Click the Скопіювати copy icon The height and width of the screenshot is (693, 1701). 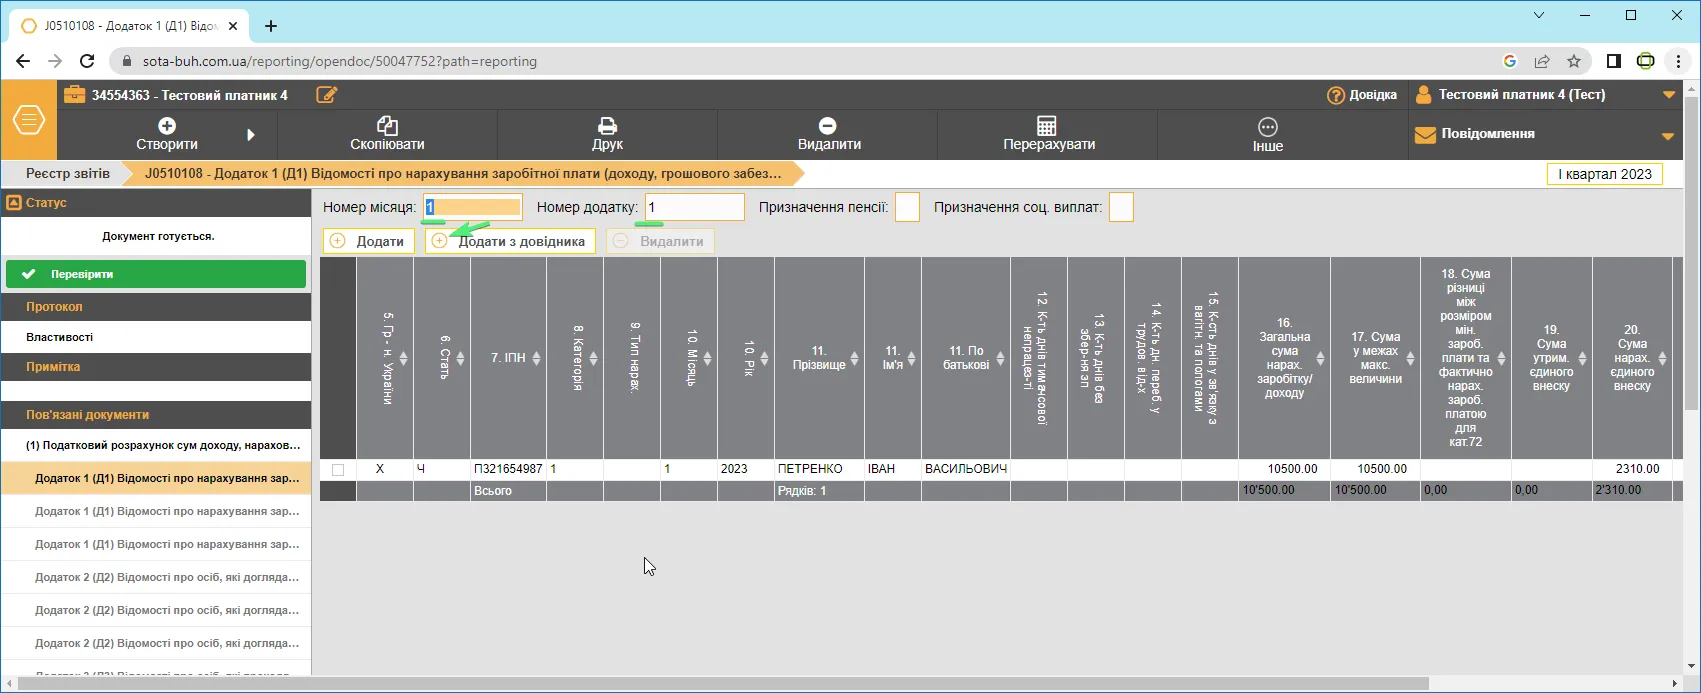coord(387,126)
